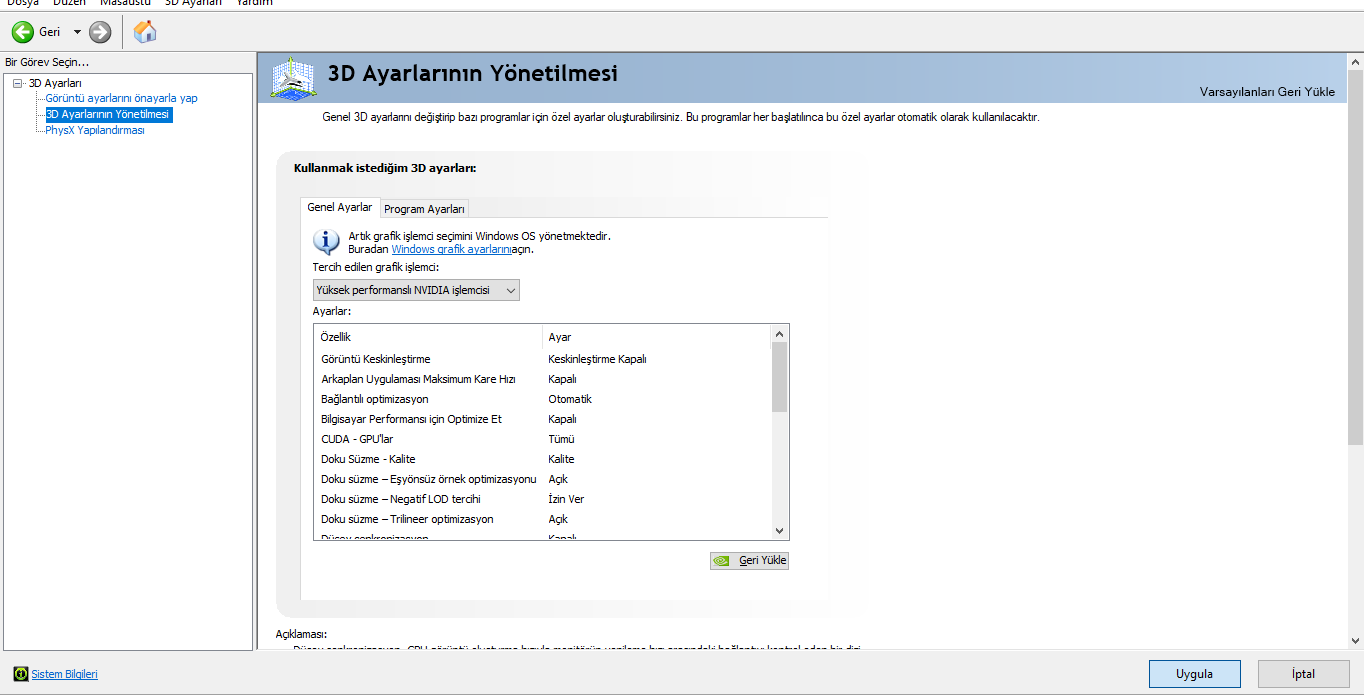Switch to Program Ayarları tab
Image resolution: width=1364 pixels, height=696 pixels.
424,209
